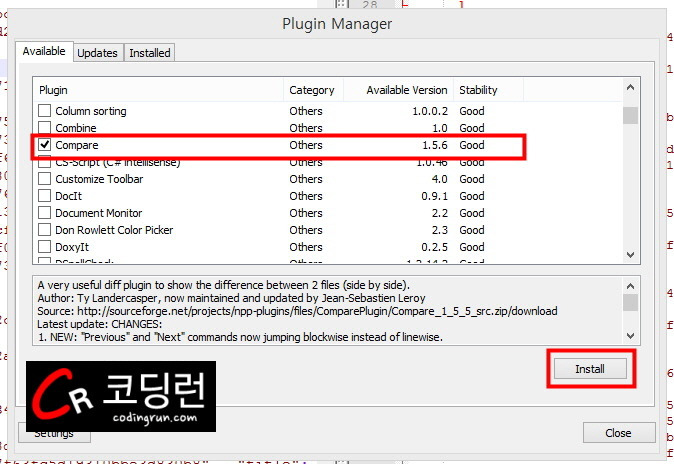Click the sourceforge source URL text
The height and width of the screenshot is (464, 674).
(x=317, y=311)
